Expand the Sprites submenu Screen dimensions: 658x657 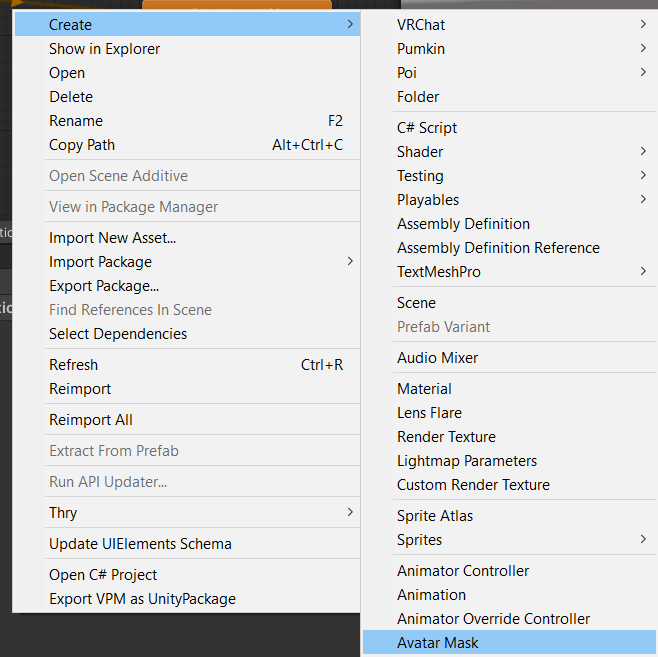(509, 540)
